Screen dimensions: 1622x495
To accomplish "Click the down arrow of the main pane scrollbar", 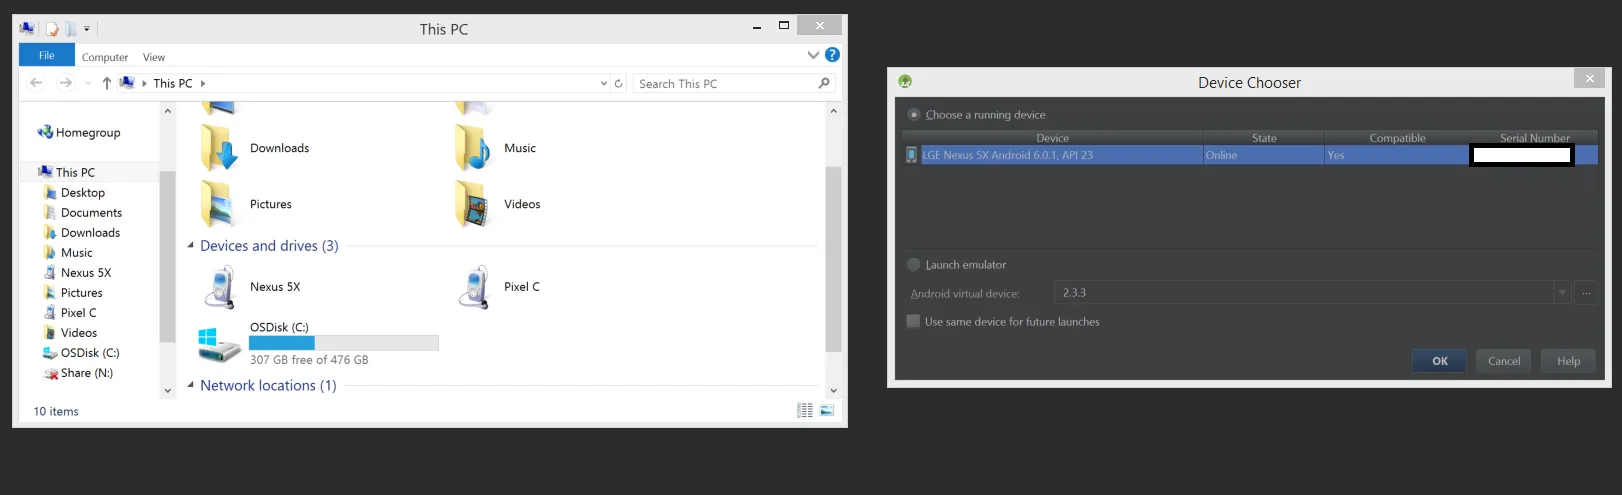I will [833, 391].
